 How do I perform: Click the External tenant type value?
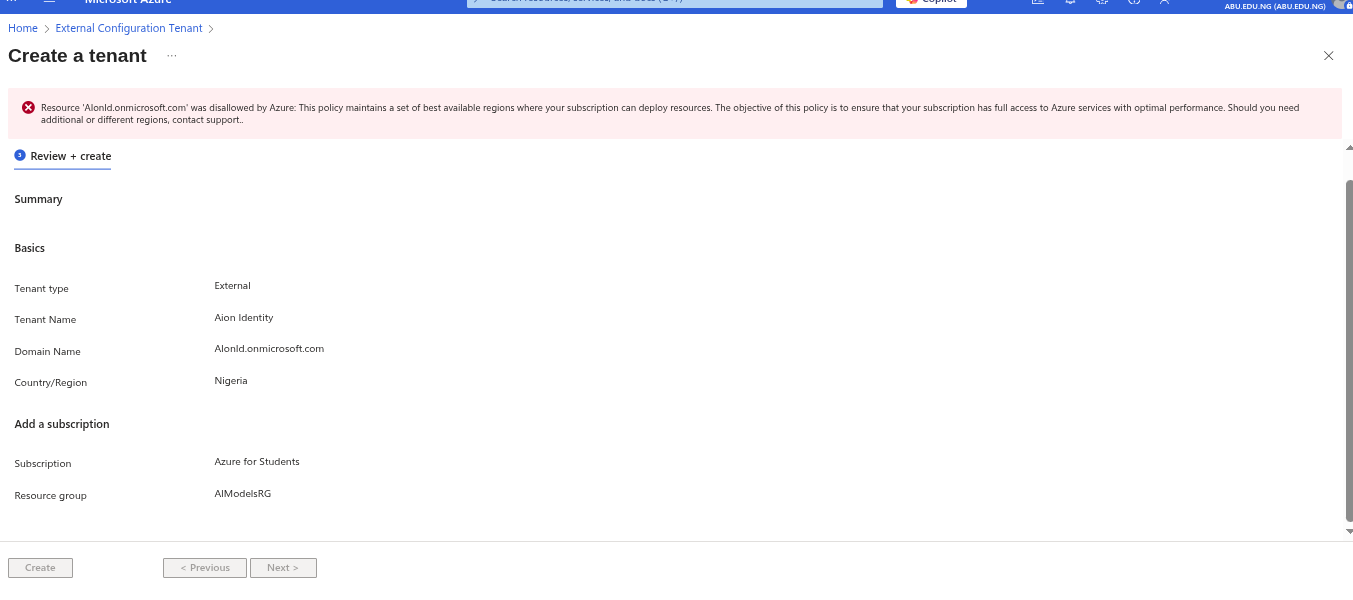tap(233, 286)
